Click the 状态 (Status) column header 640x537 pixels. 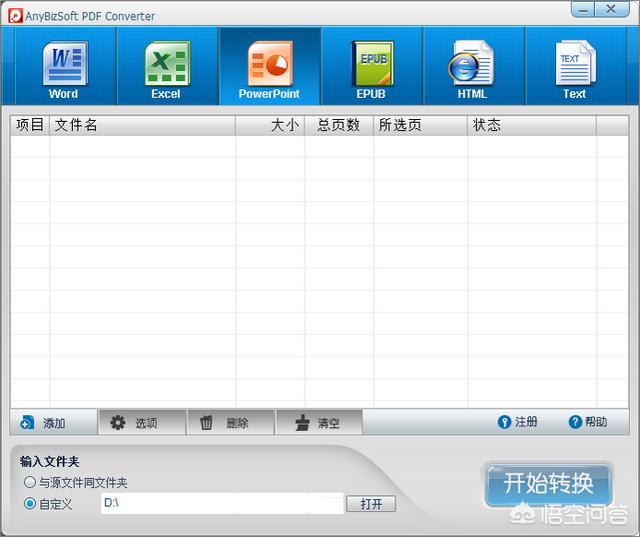pyautogui.click(x=531, y=125)
